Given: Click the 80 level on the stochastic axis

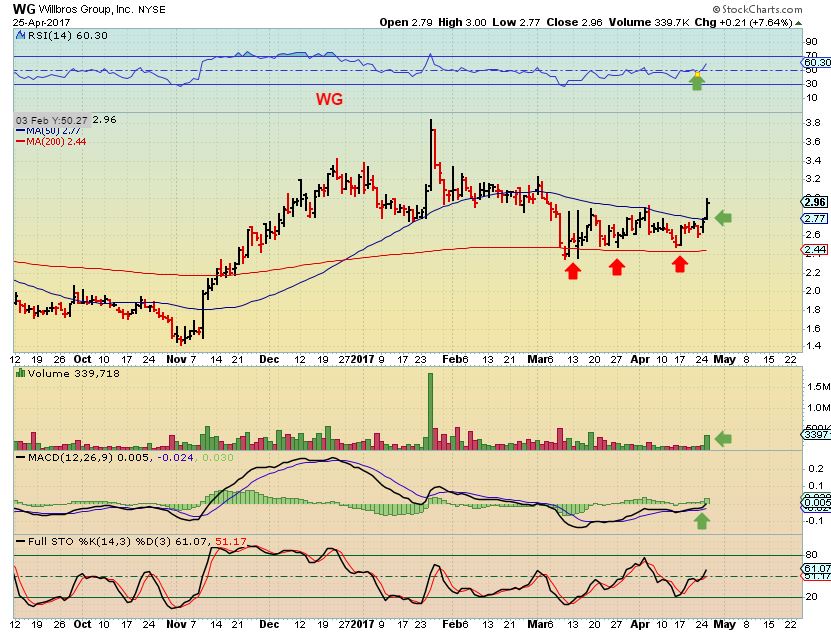Looking at the screenshot, I should pos(811,555).
